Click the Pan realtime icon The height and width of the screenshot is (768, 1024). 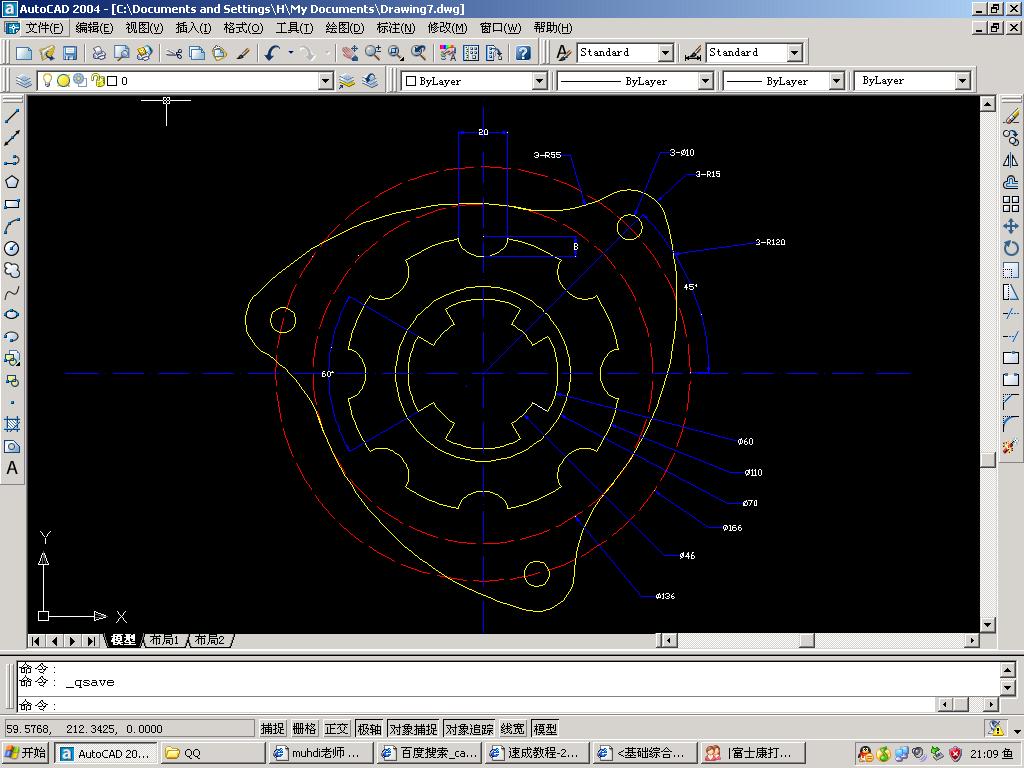(350, 53)
